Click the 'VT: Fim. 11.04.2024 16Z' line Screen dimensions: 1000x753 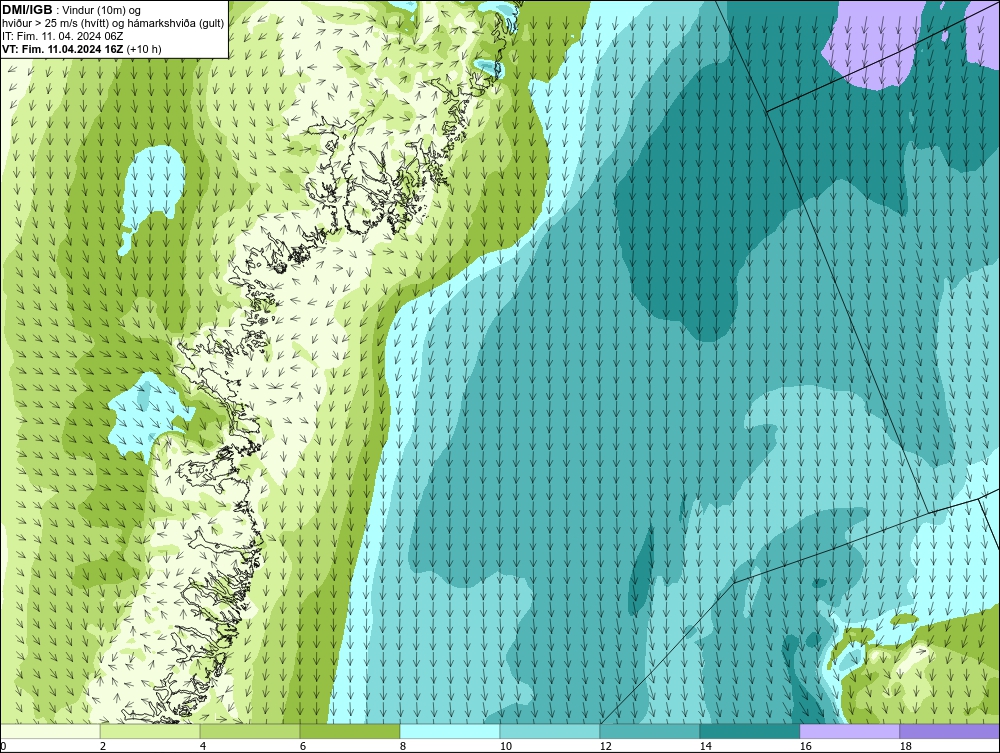click(x=82, y=49)
